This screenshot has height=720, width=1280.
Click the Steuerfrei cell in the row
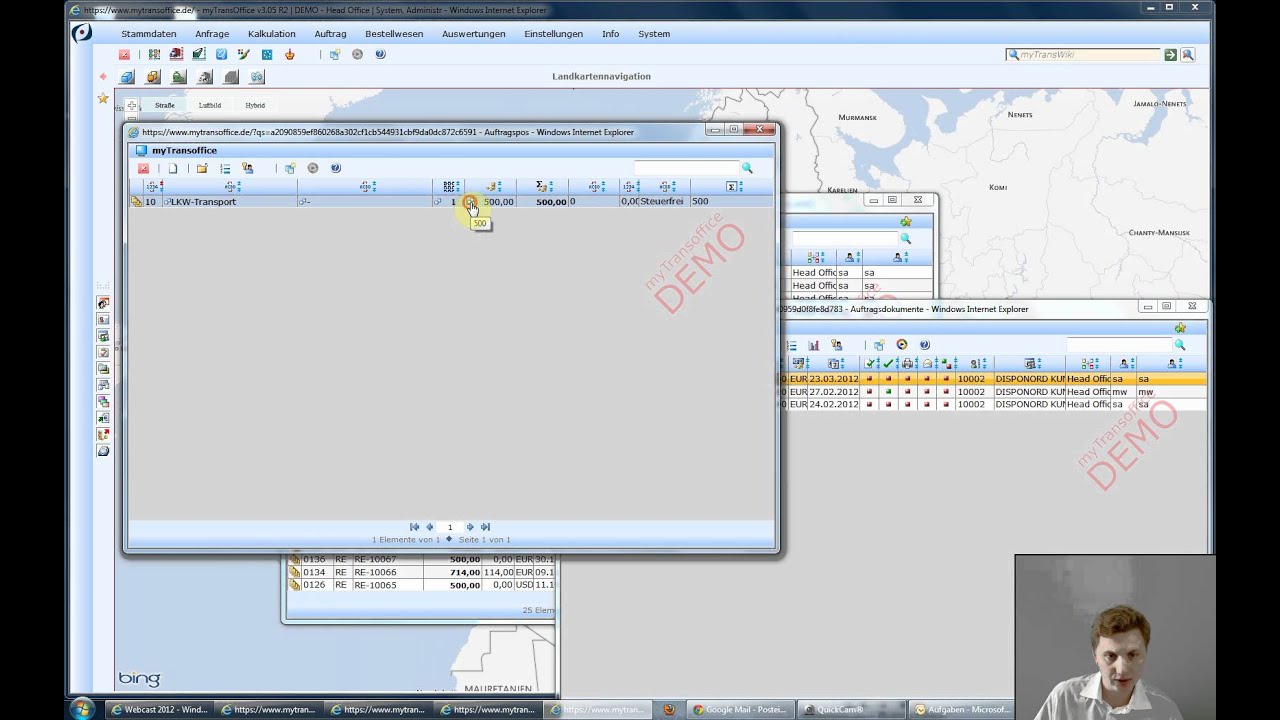tap(662, 202)
